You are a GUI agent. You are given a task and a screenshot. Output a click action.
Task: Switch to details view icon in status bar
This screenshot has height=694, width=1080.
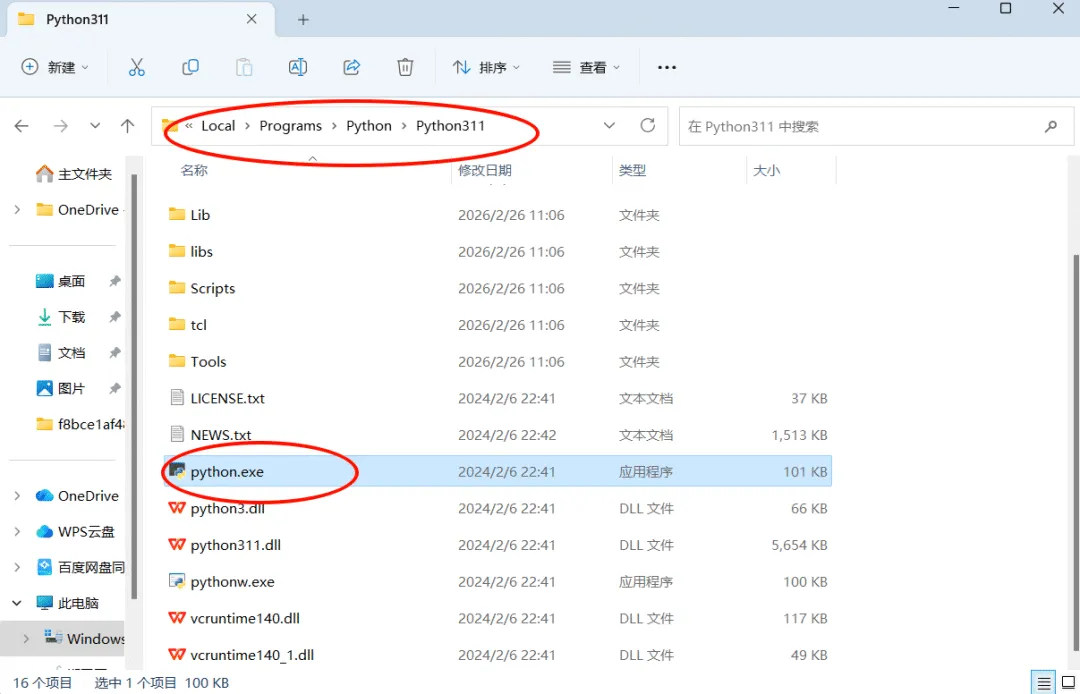(1044, 682)
